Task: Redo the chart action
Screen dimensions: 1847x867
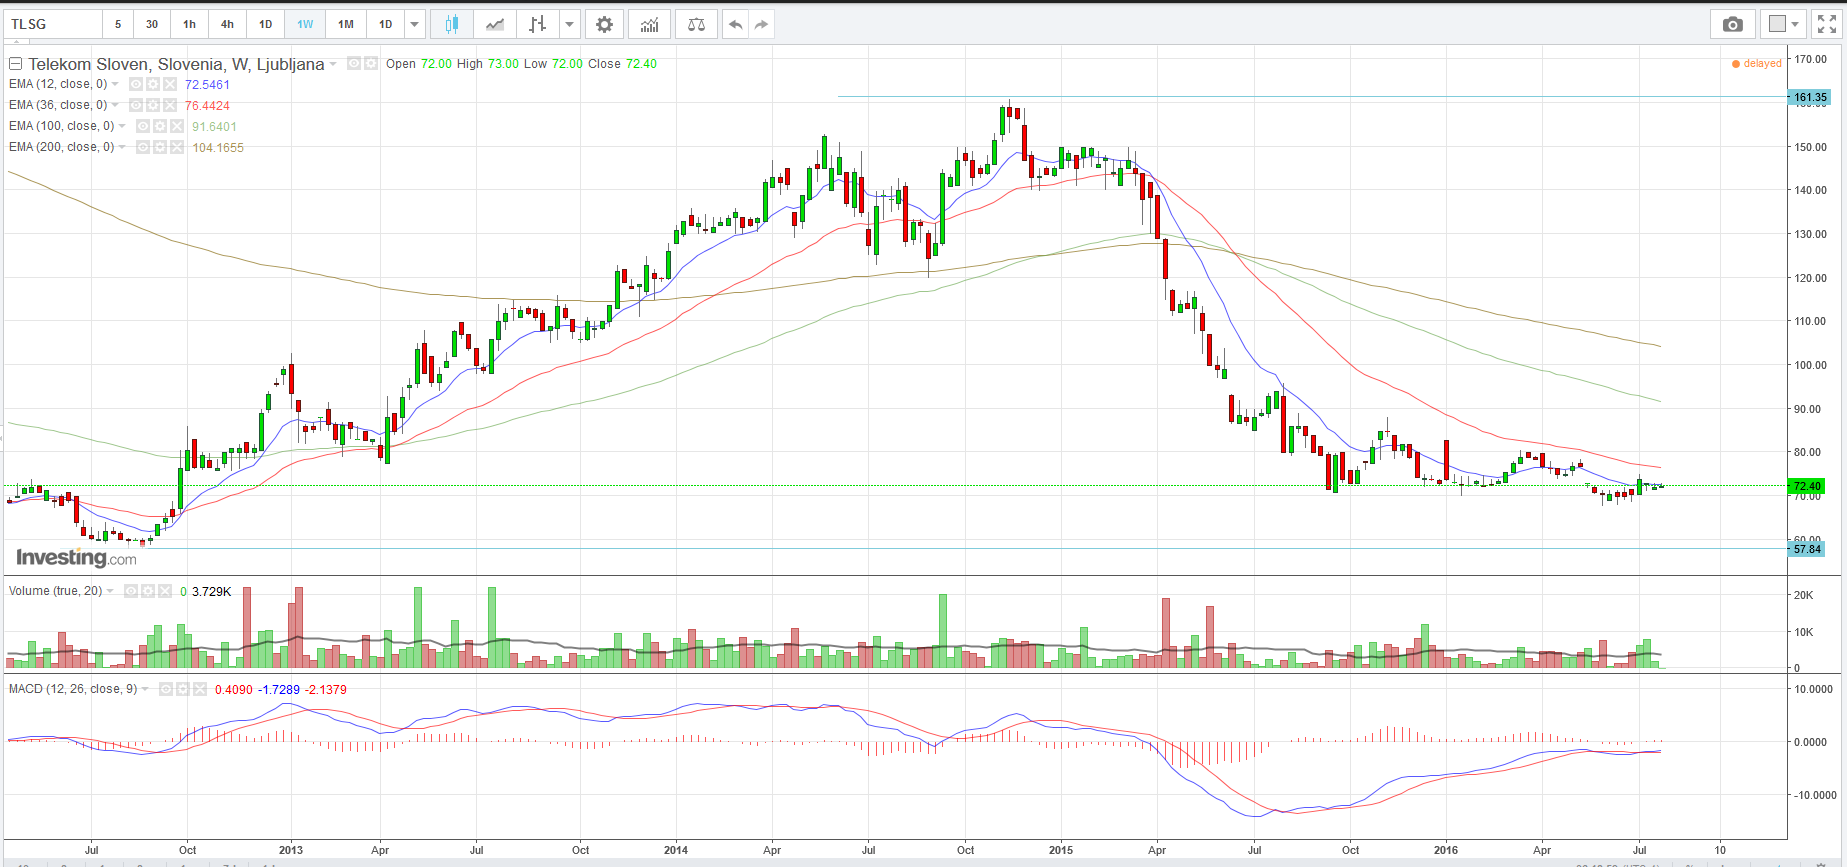Action: pyautogui.click(x=762, y=24)
